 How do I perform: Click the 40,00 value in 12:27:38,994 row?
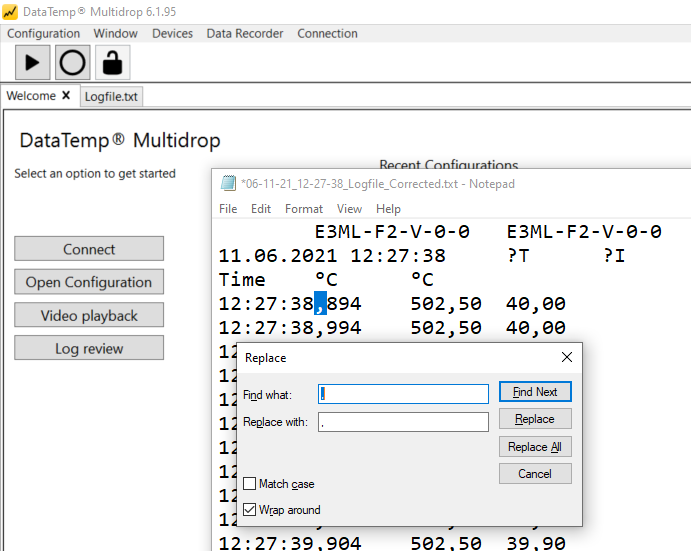[536, 328]
